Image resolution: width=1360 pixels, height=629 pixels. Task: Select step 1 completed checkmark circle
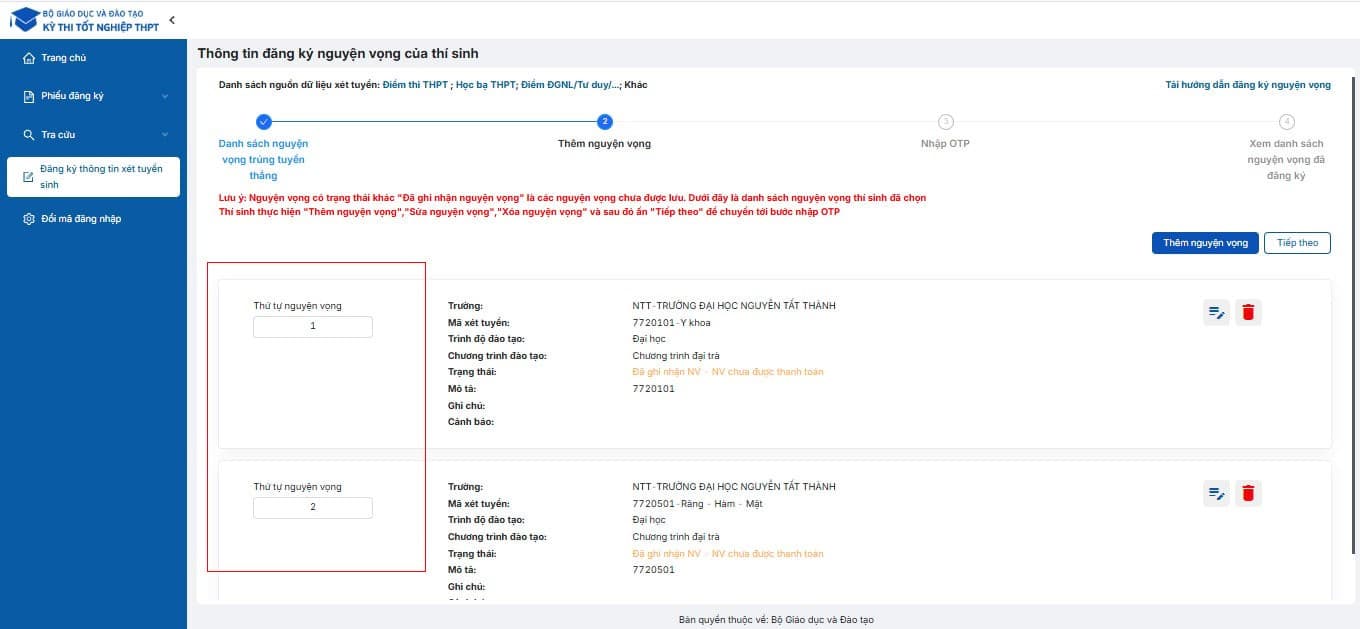click(x=264, y=122)
